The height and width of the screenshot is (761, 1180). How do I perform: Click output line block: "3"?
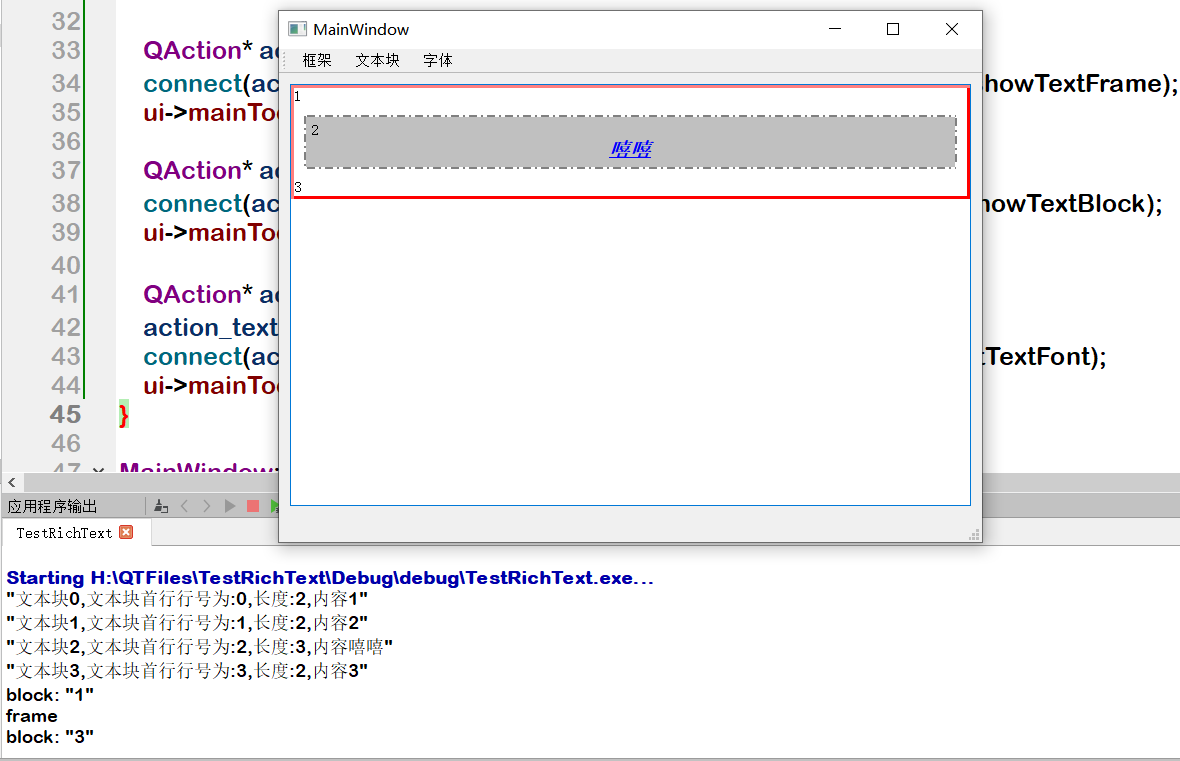(x=50, y=737)
